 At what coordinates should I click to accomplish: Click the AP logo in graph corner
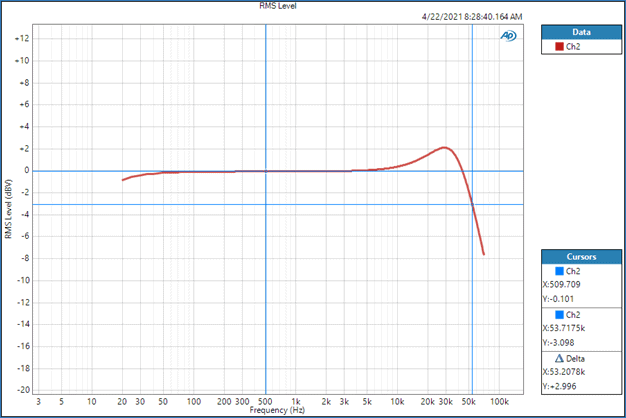(x=507, y=35)
